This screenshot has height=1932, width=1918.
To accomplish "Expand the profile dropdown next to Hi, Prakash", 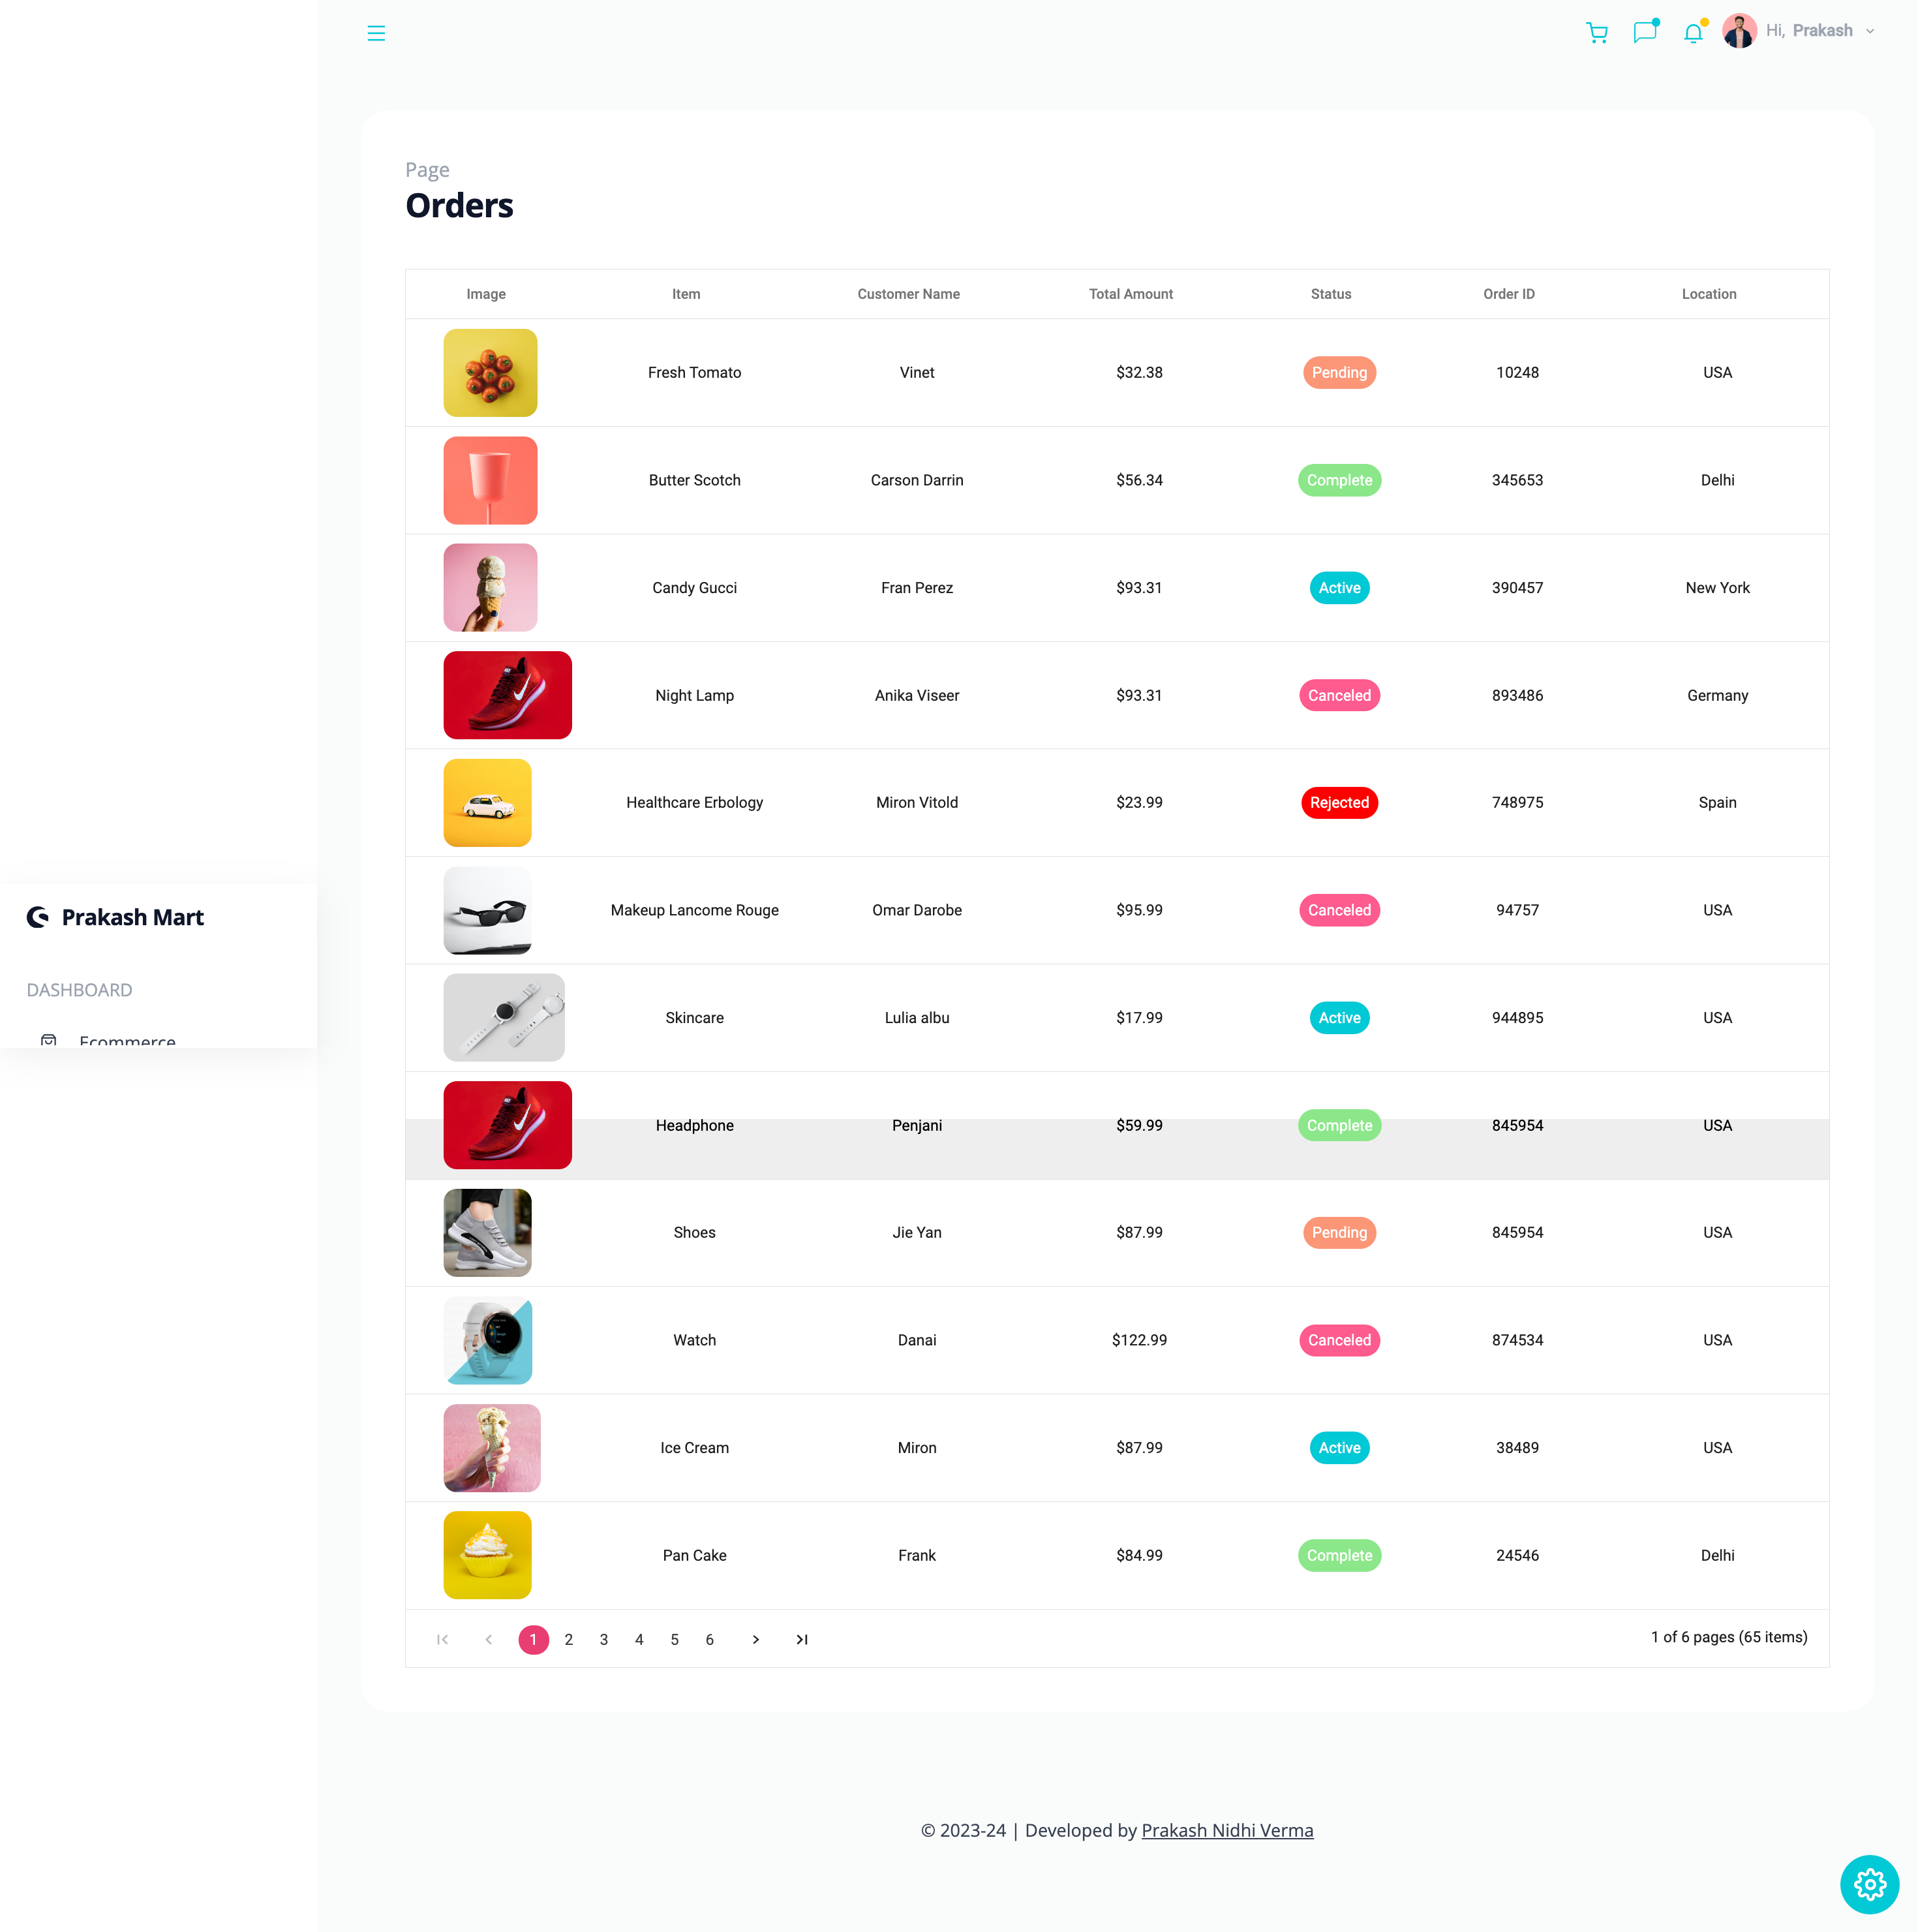I will (1871, 30).
